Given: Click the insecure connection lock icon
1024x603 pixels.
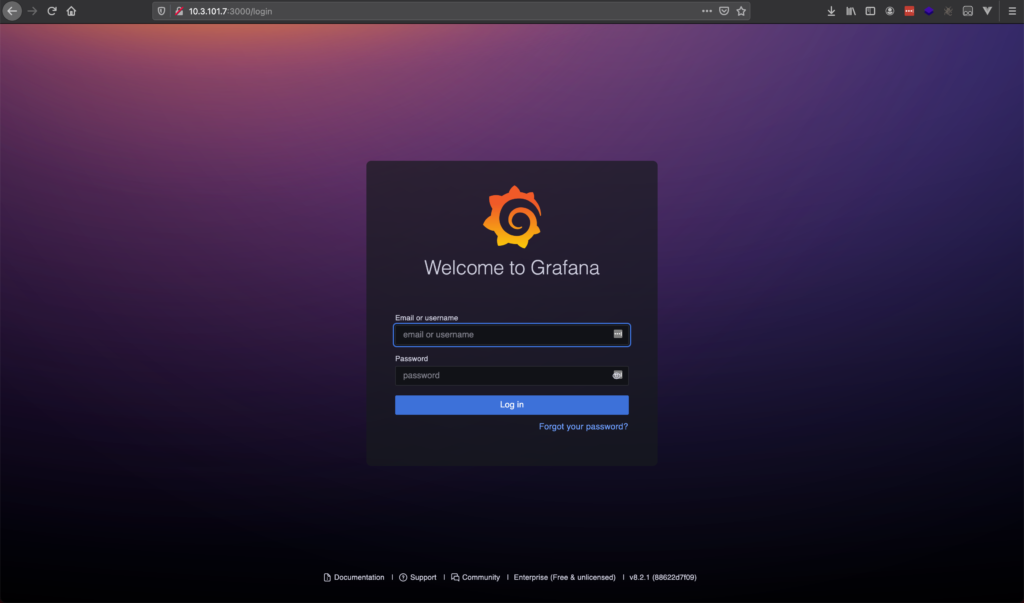Looking at the screenshot, I should pos(179,11).
